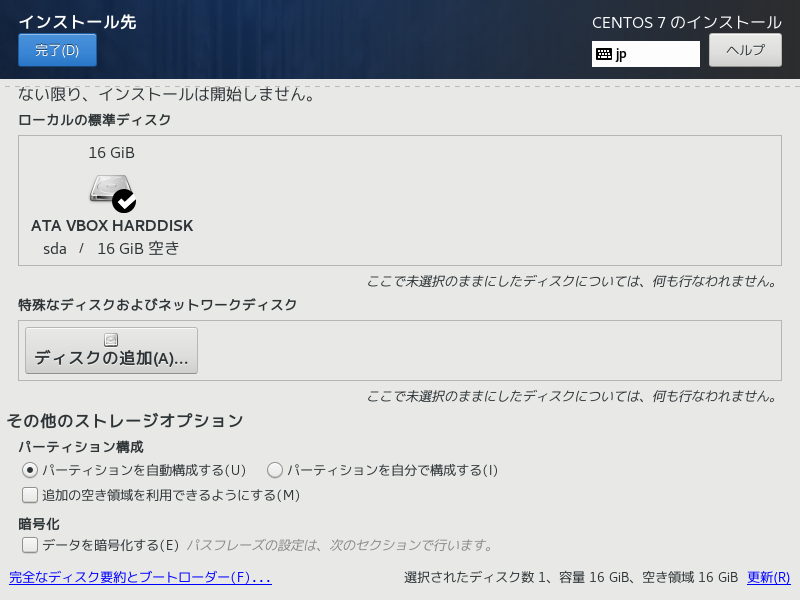Select the ATA VBOX HARDDISK drive icon
800x600 pixels.
111,193
